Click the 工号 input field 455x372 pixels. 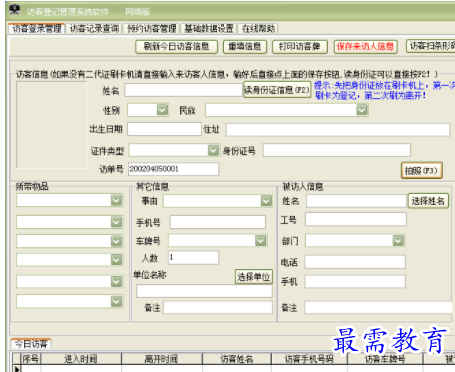[x=356, y=219]
